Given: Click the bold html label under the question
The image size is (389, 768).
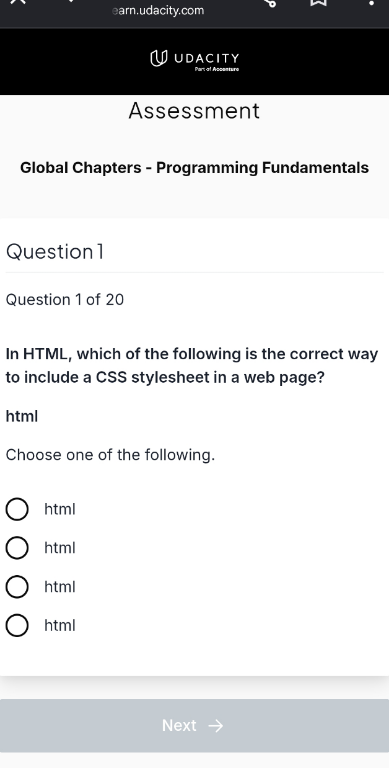Looking at the screenshot, I should pos(22,416).
